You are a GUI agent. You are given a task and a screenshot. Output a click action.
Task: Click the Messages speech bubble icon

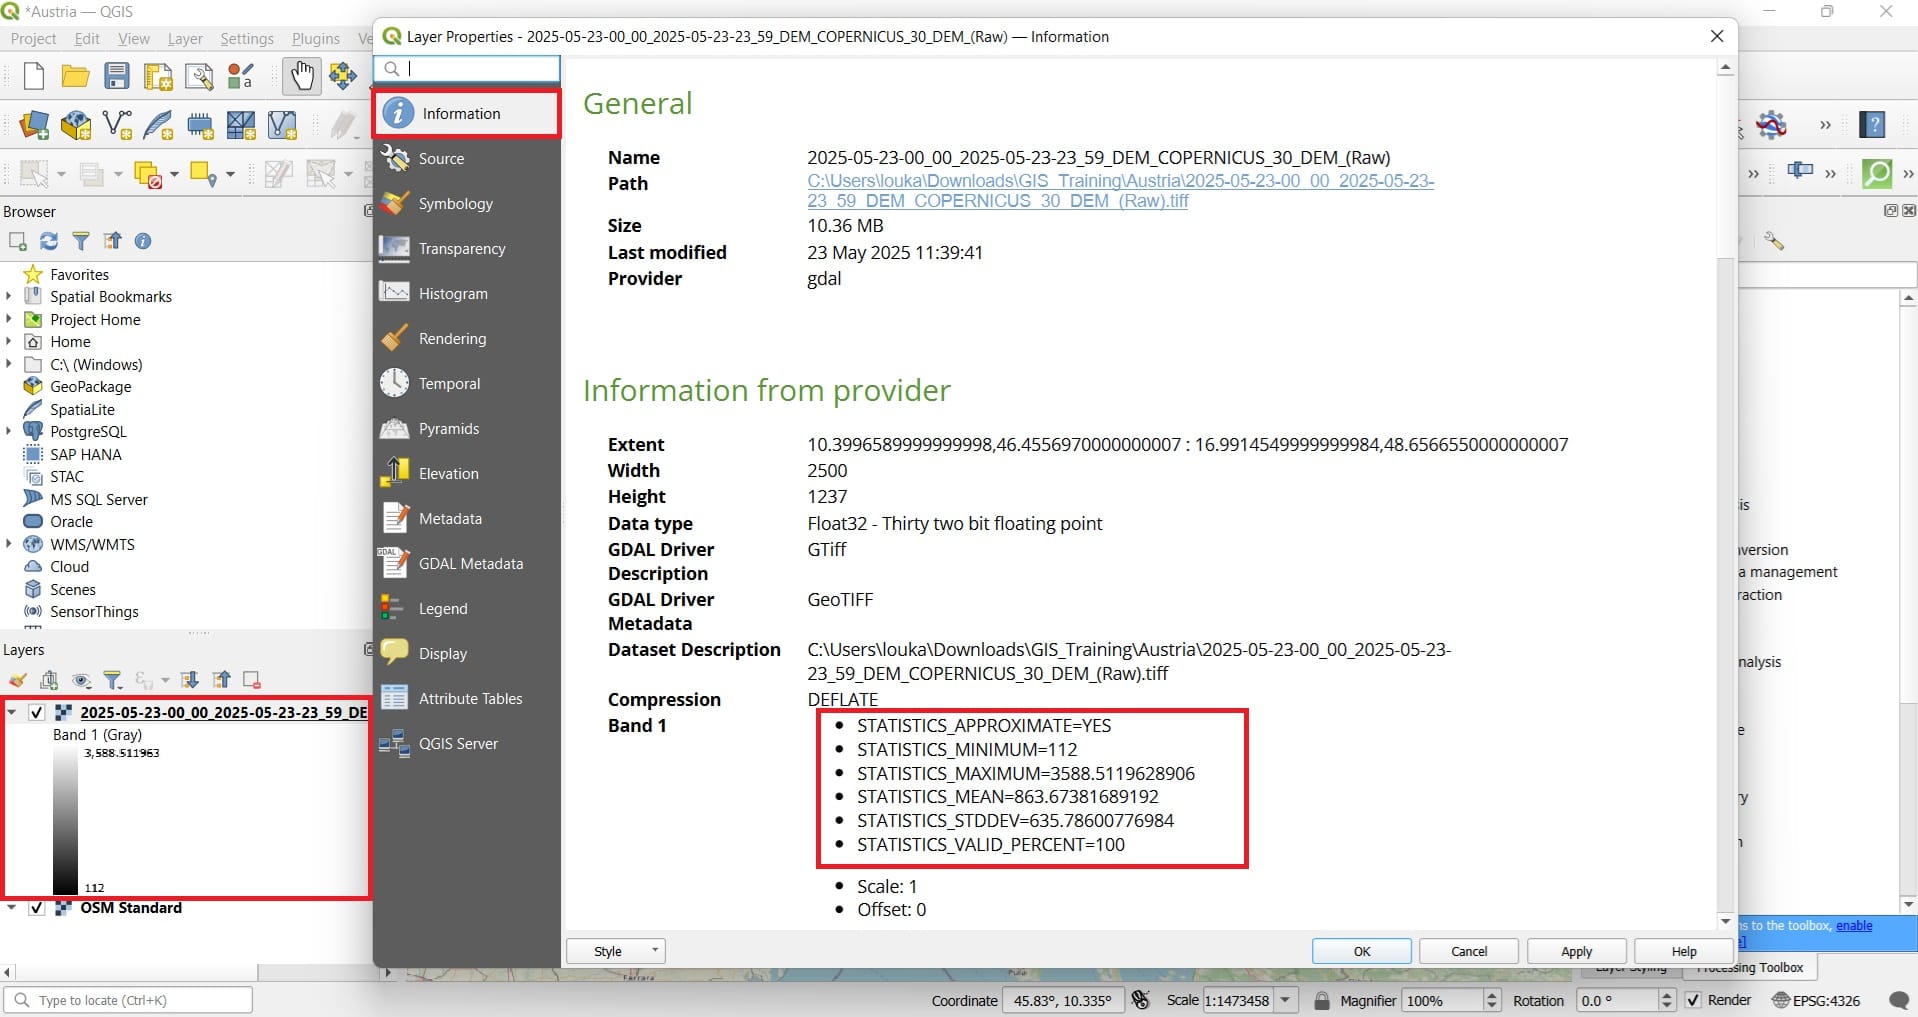coord(1898,1000)
